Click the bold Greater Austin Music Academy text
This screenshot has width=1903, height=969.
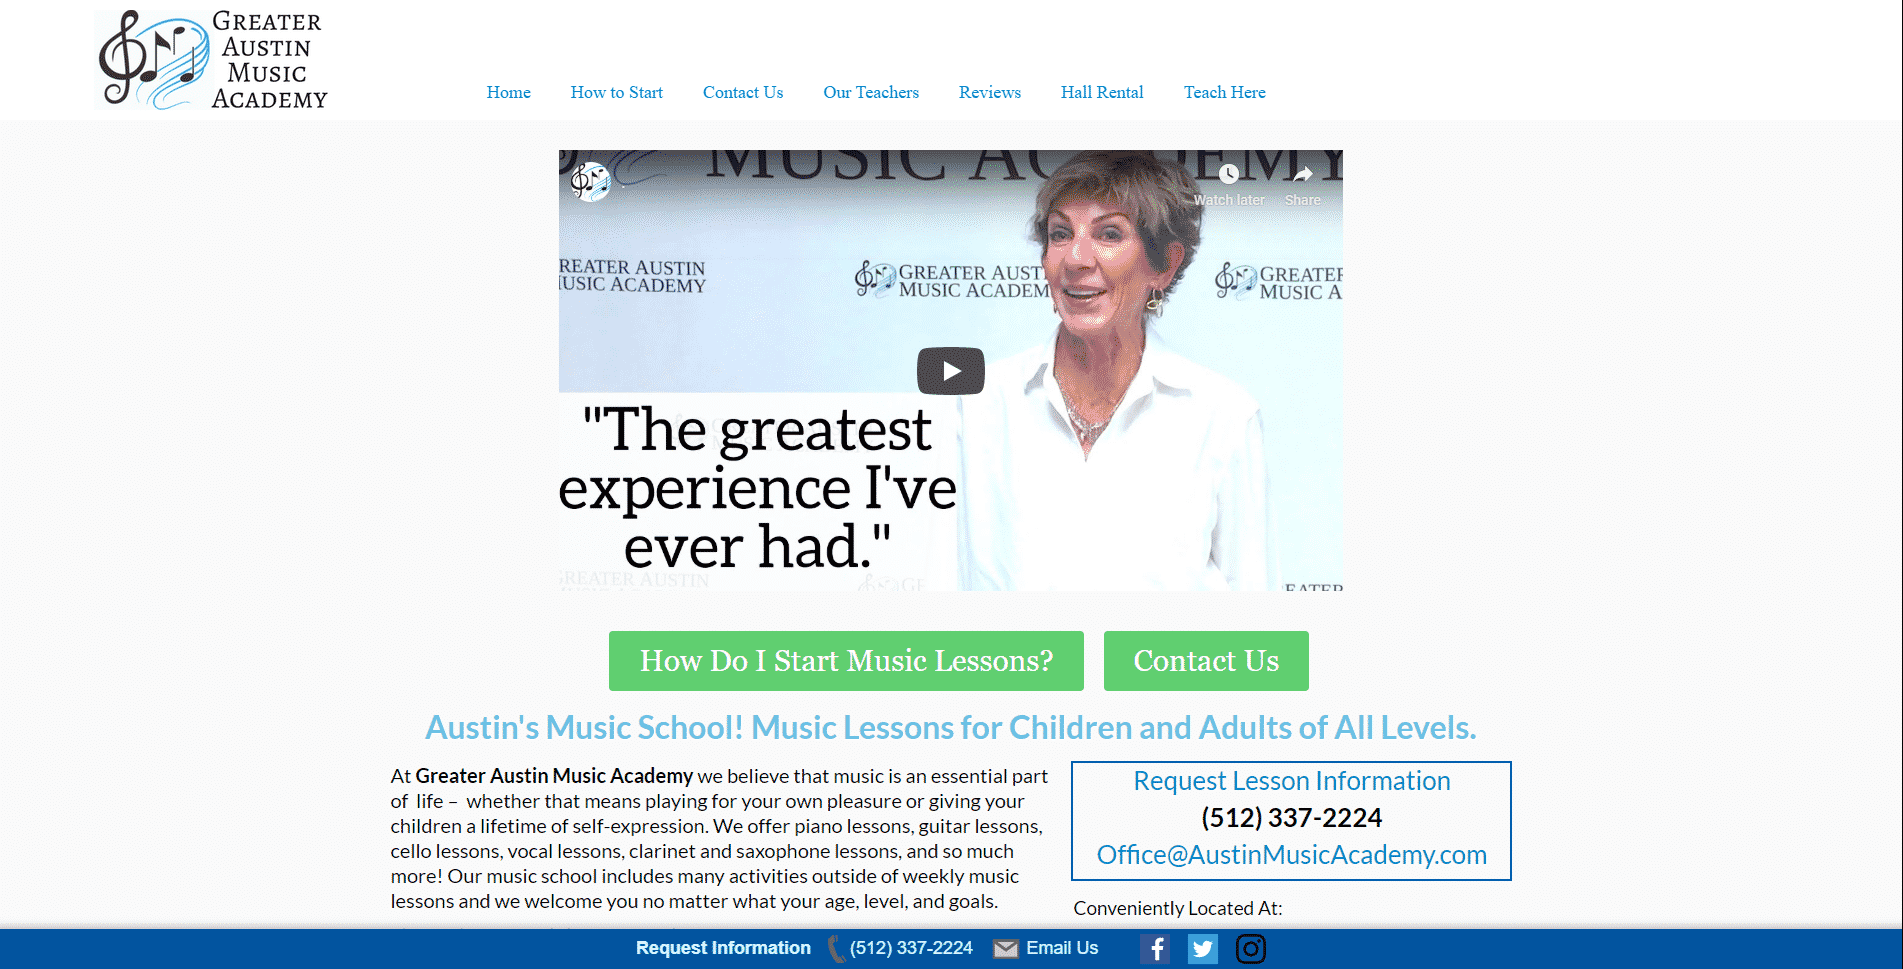[x=554, y=776]
